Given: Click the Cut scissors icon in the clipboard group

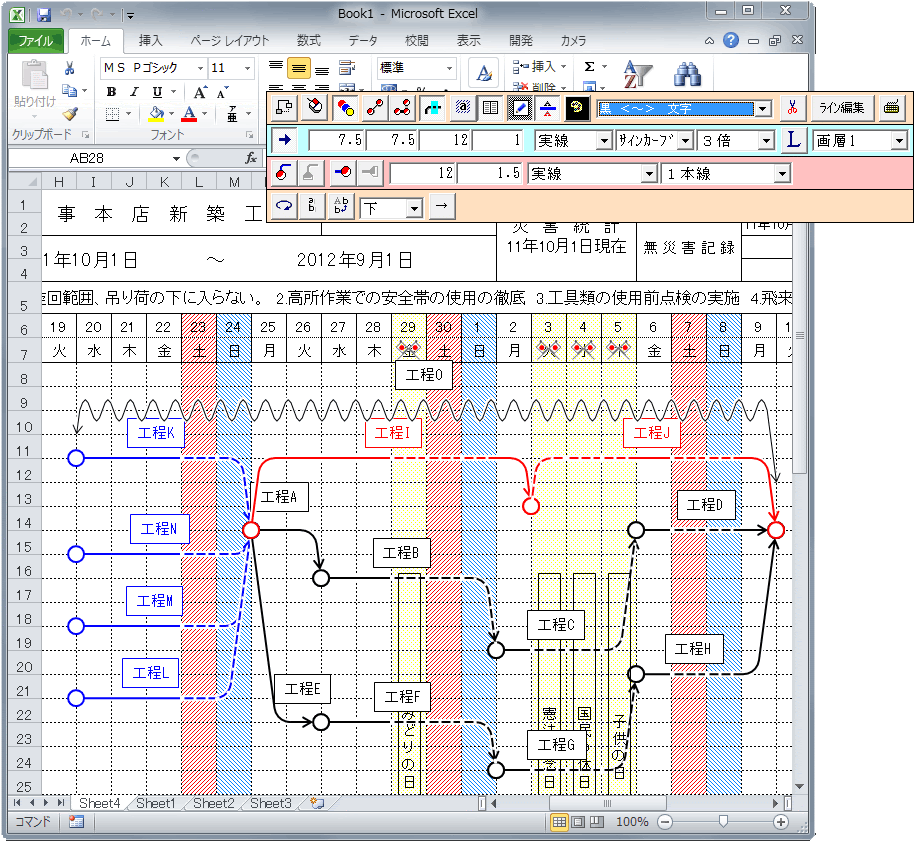Looking at the screenshot, I should point(69,69).
